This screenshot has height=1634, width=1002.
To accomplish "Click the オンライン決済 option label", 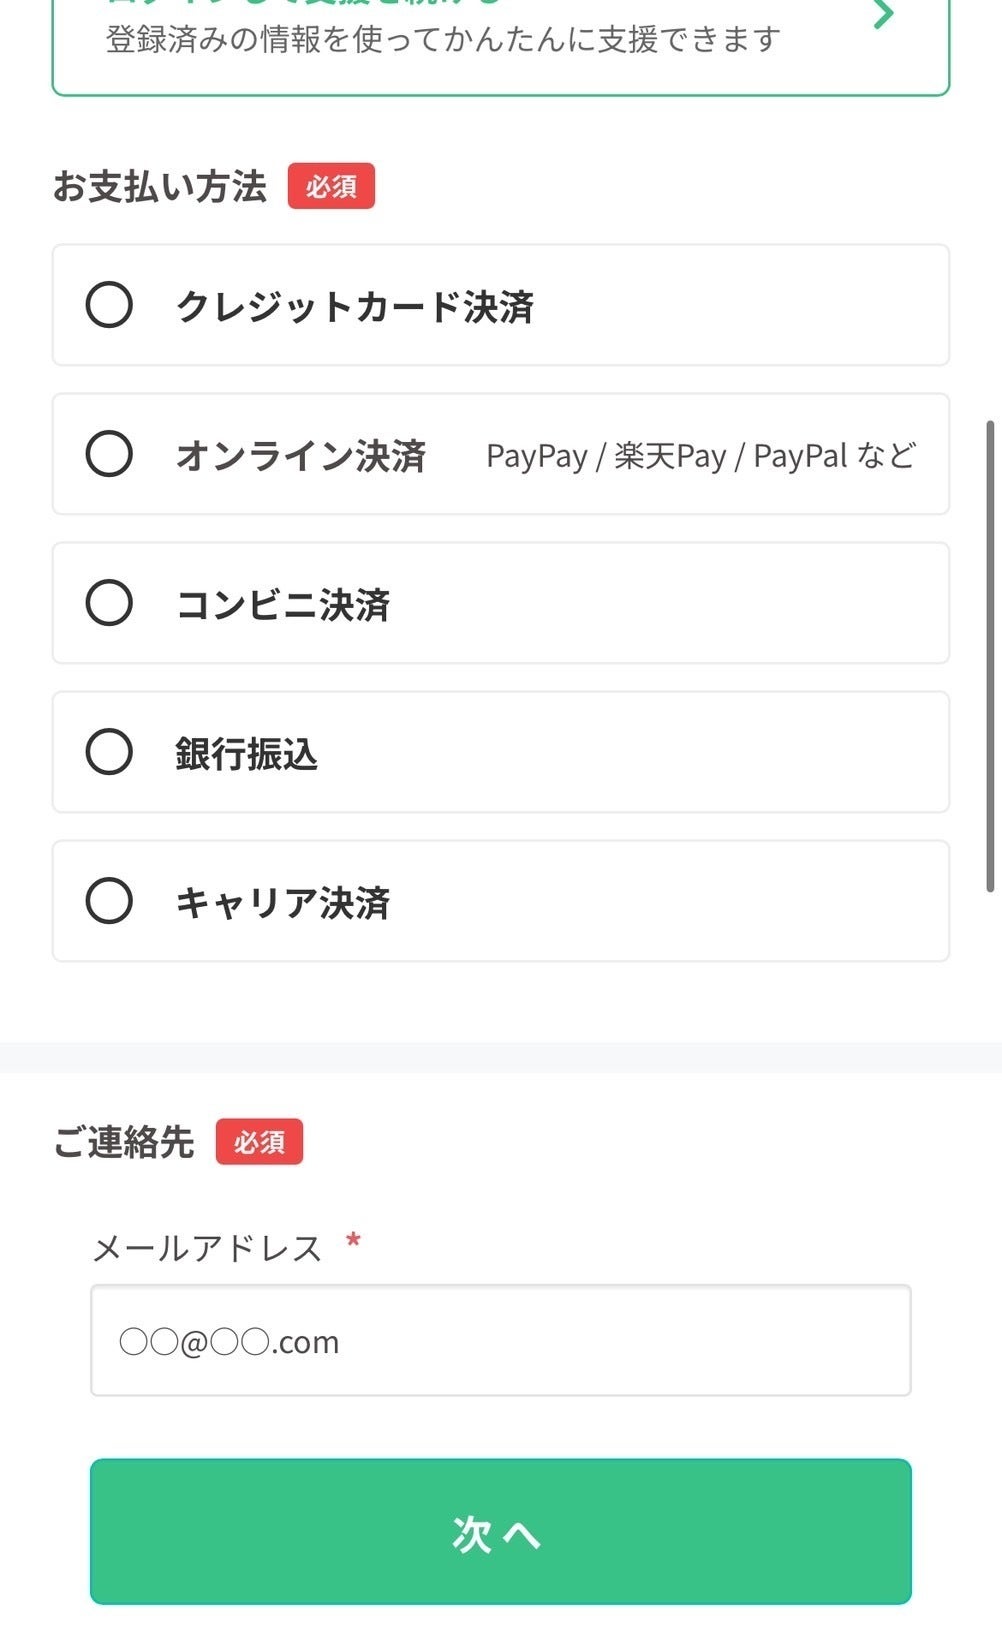I will 301,456.
